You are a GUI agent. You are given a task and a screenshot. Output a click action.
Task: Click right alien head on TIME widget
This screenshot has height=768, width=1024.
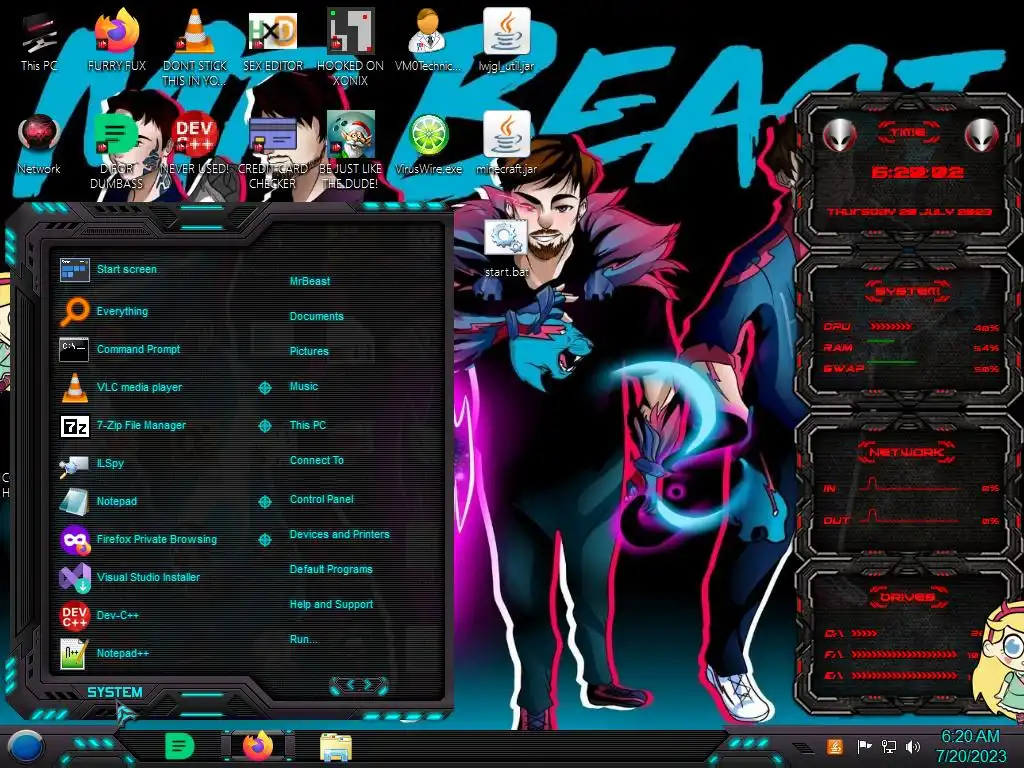tap(981, 135)
